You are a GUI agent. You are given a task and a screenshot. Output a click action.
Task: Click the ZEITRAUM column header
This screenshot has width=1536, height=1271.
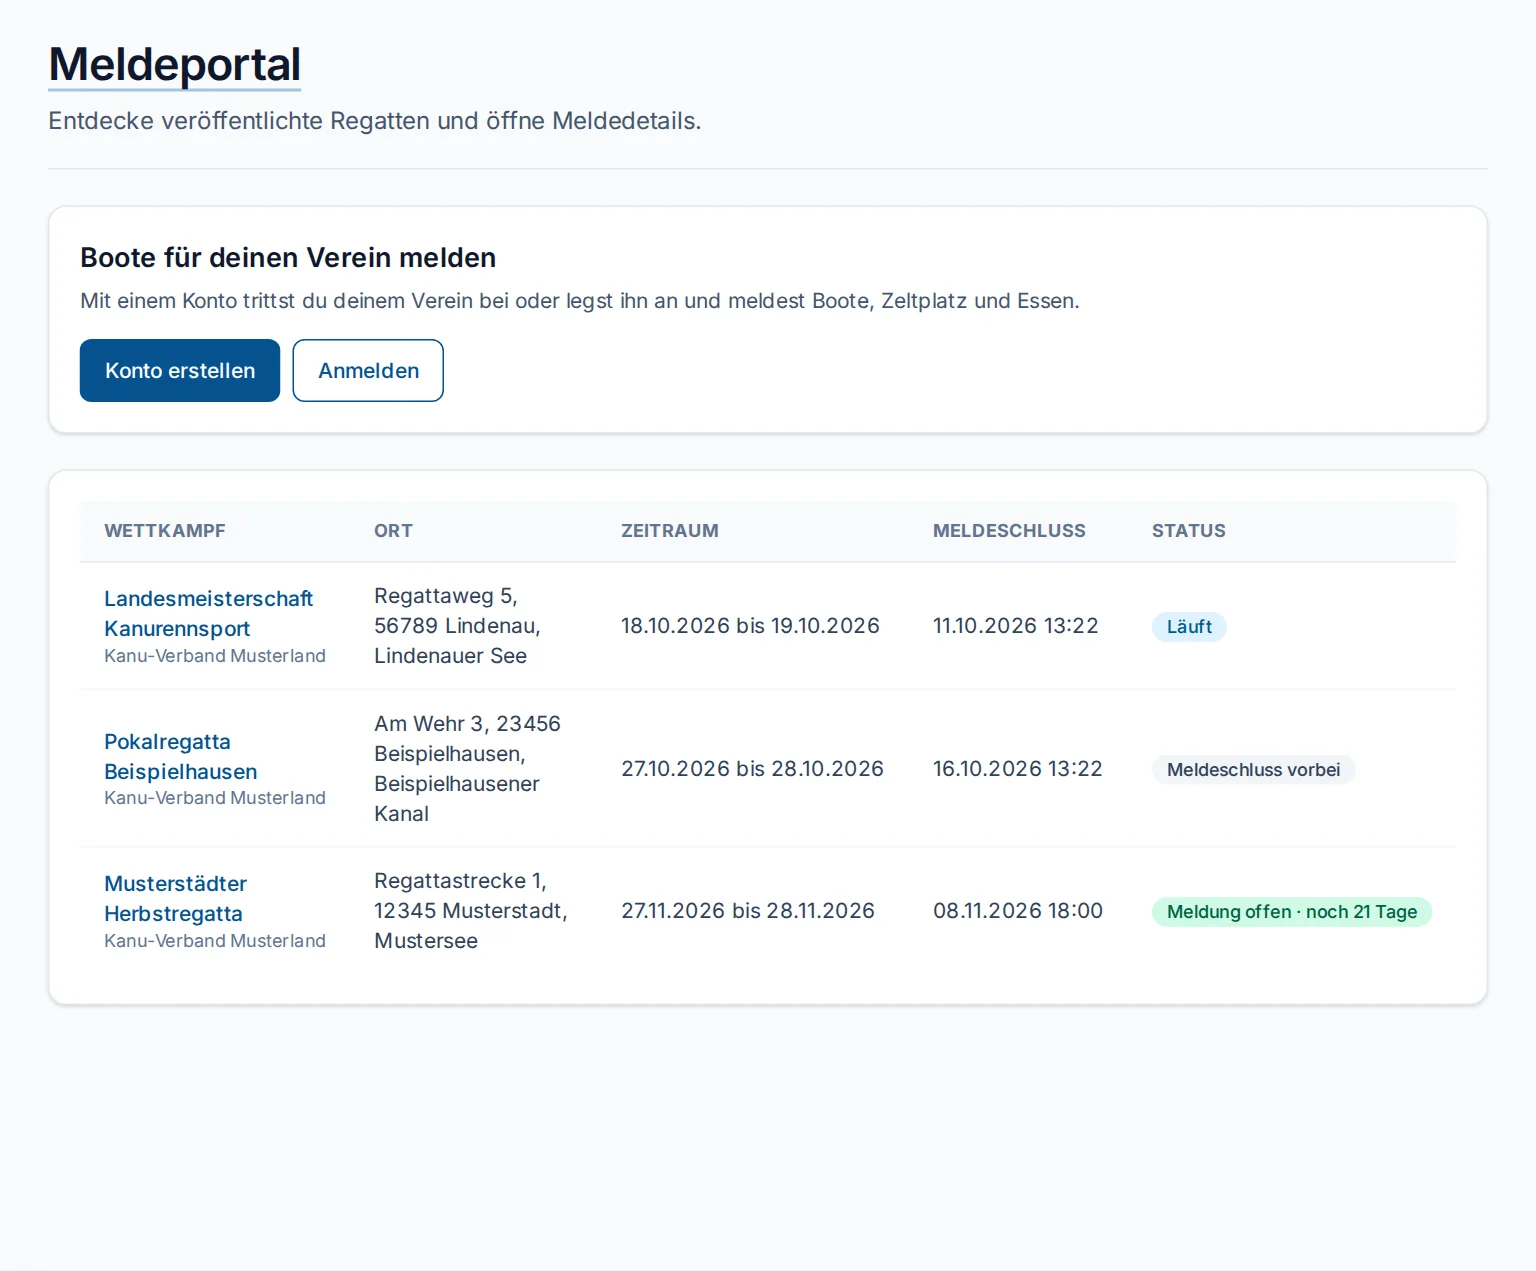(x=670, y=531)
